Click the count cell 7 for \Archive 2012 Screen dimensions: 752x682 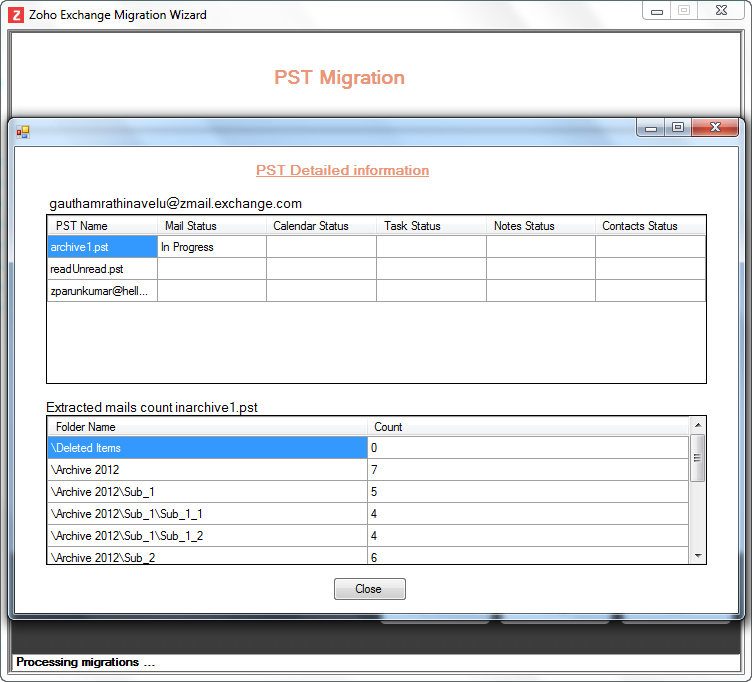(528, 470)
